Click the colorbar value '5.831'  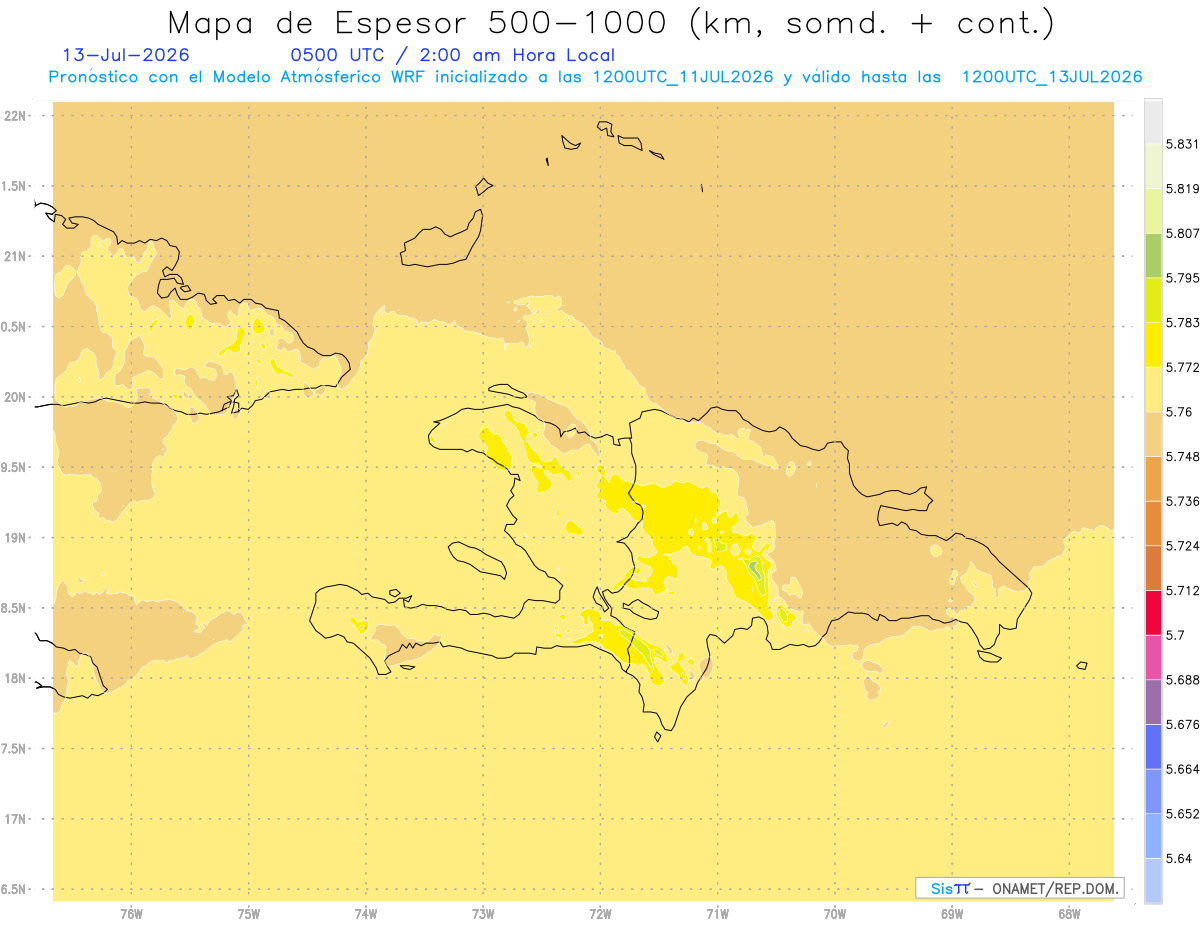[1182, 144]
